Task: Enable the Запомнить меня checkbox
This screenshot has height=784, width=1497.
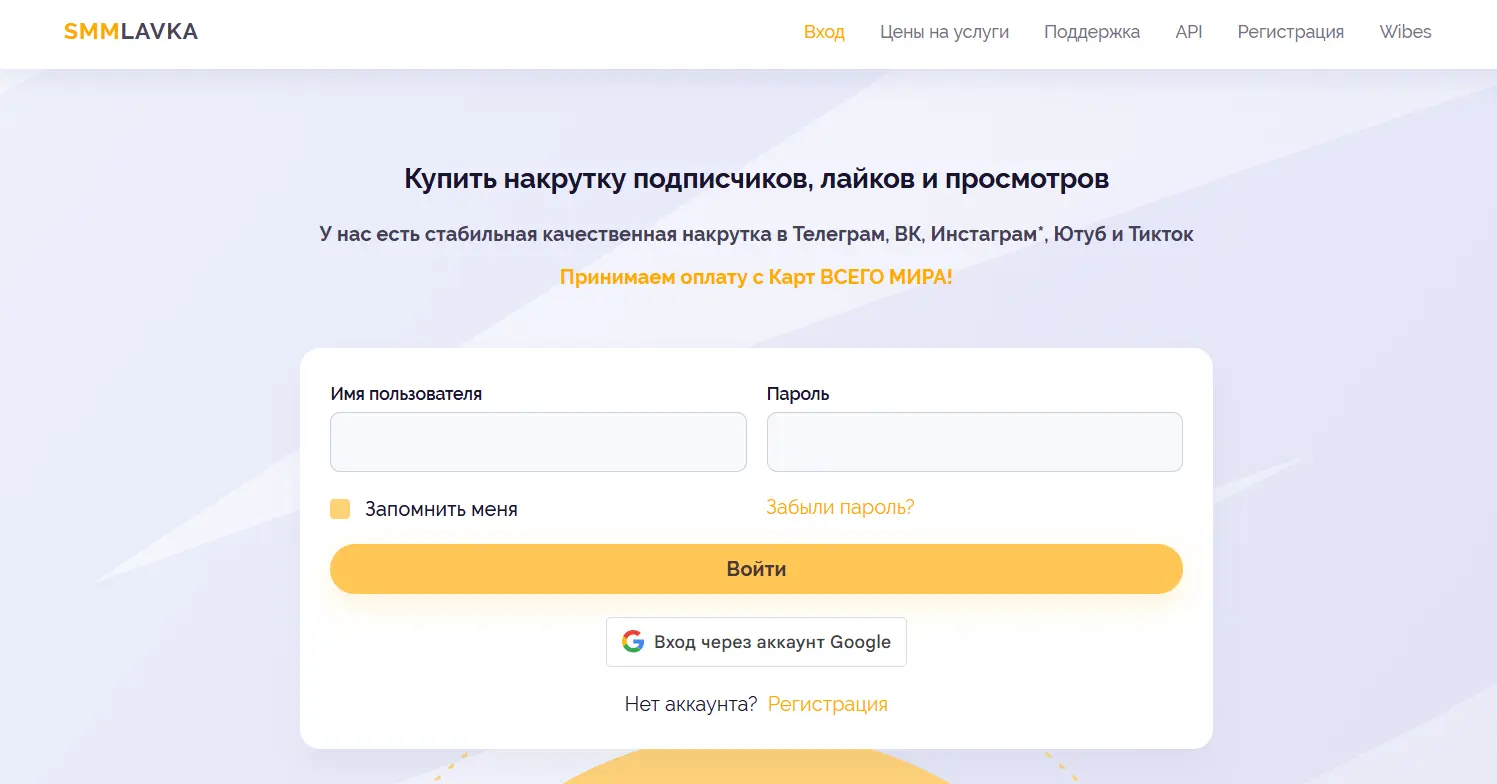Action: coord(340,509)
